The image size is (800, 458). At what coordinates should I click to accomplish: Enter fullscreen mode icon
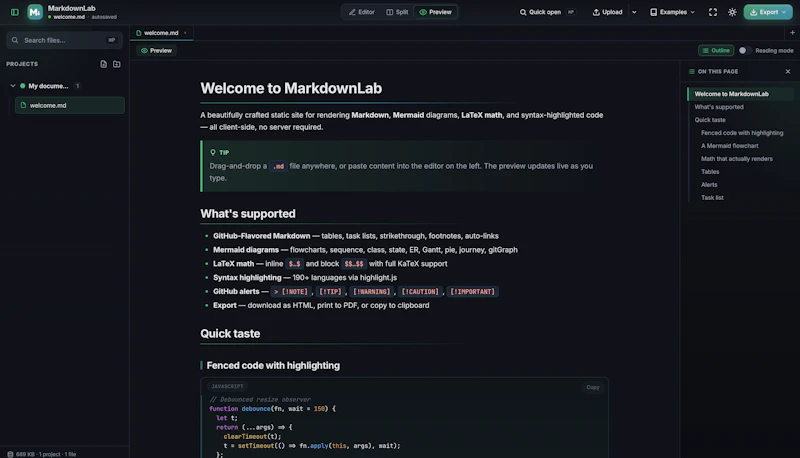(x=713, y=12)
